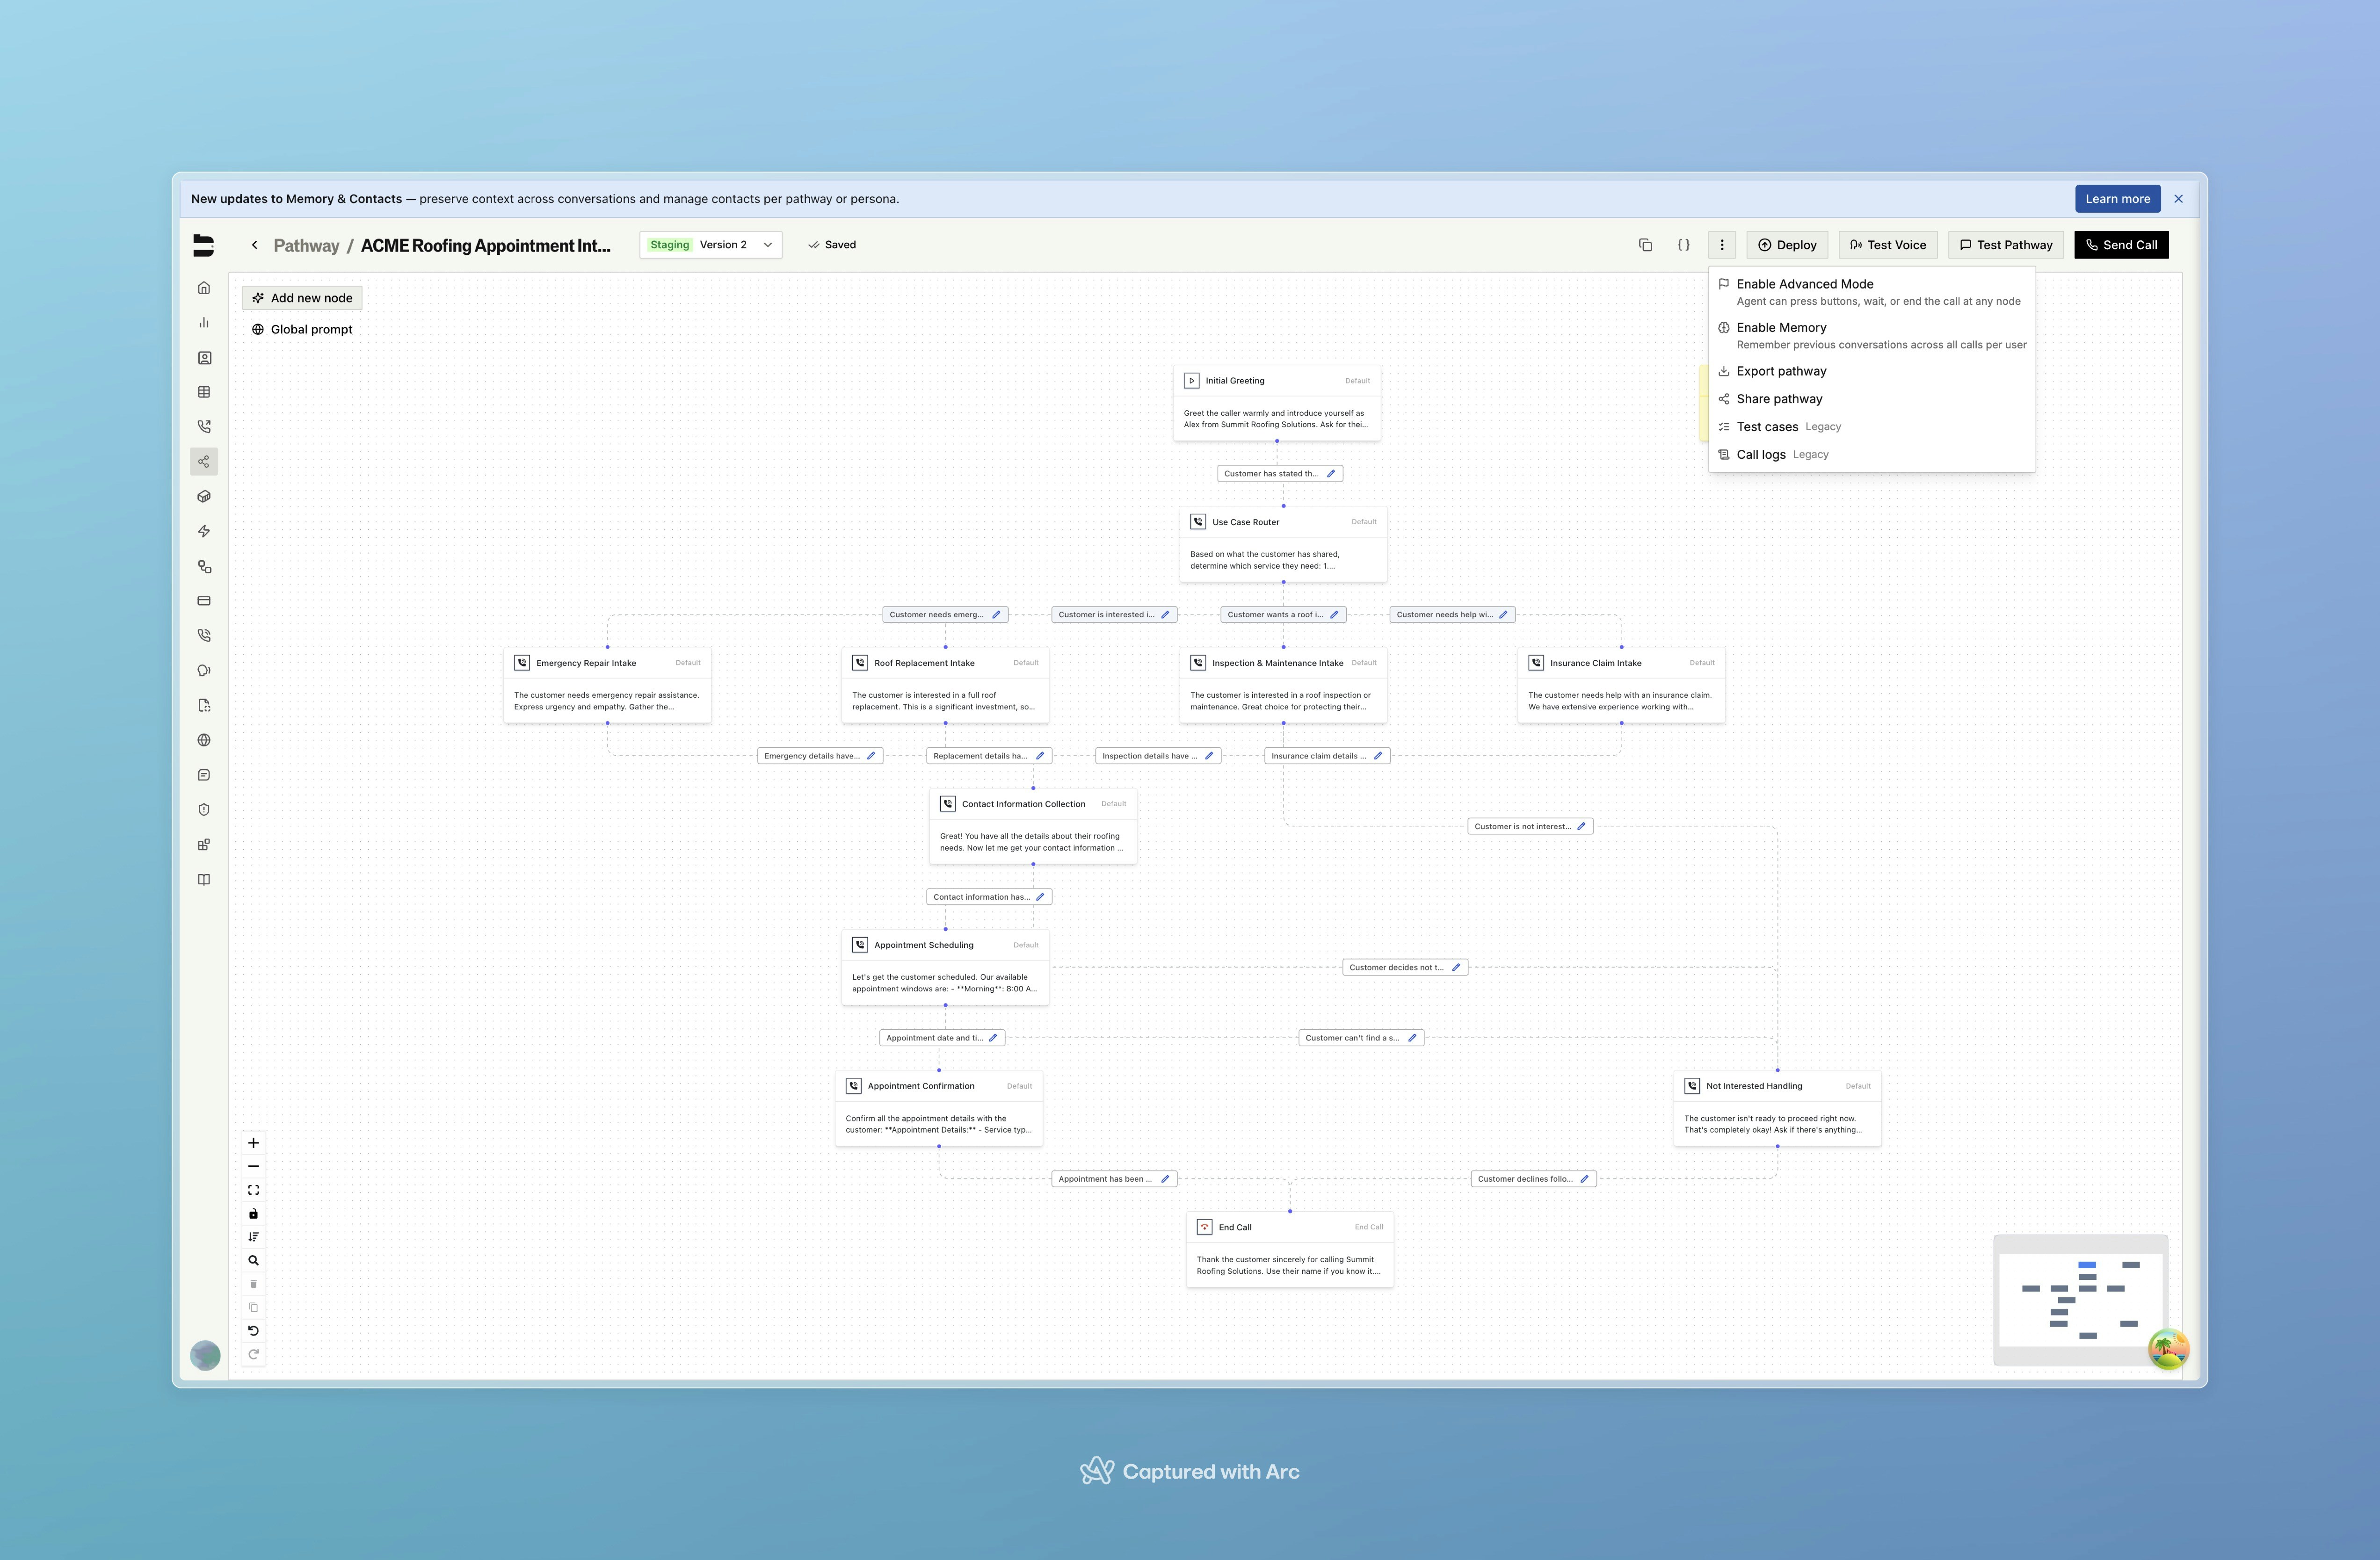Screen dimensions: 2380x1560
Task: Click the minimap in the bottom-right corner
Action: [2080, 1300]
